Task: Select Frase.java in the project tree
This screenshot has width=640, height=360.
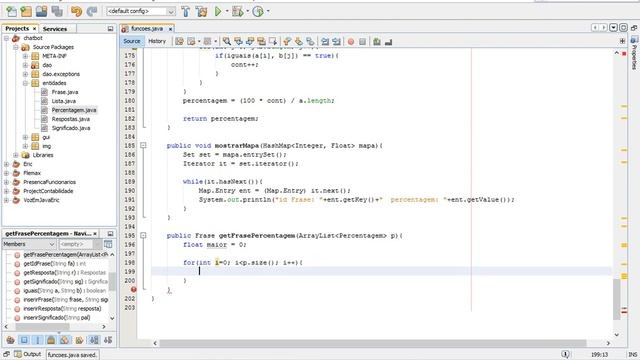Action: click(x=65, y=92)
